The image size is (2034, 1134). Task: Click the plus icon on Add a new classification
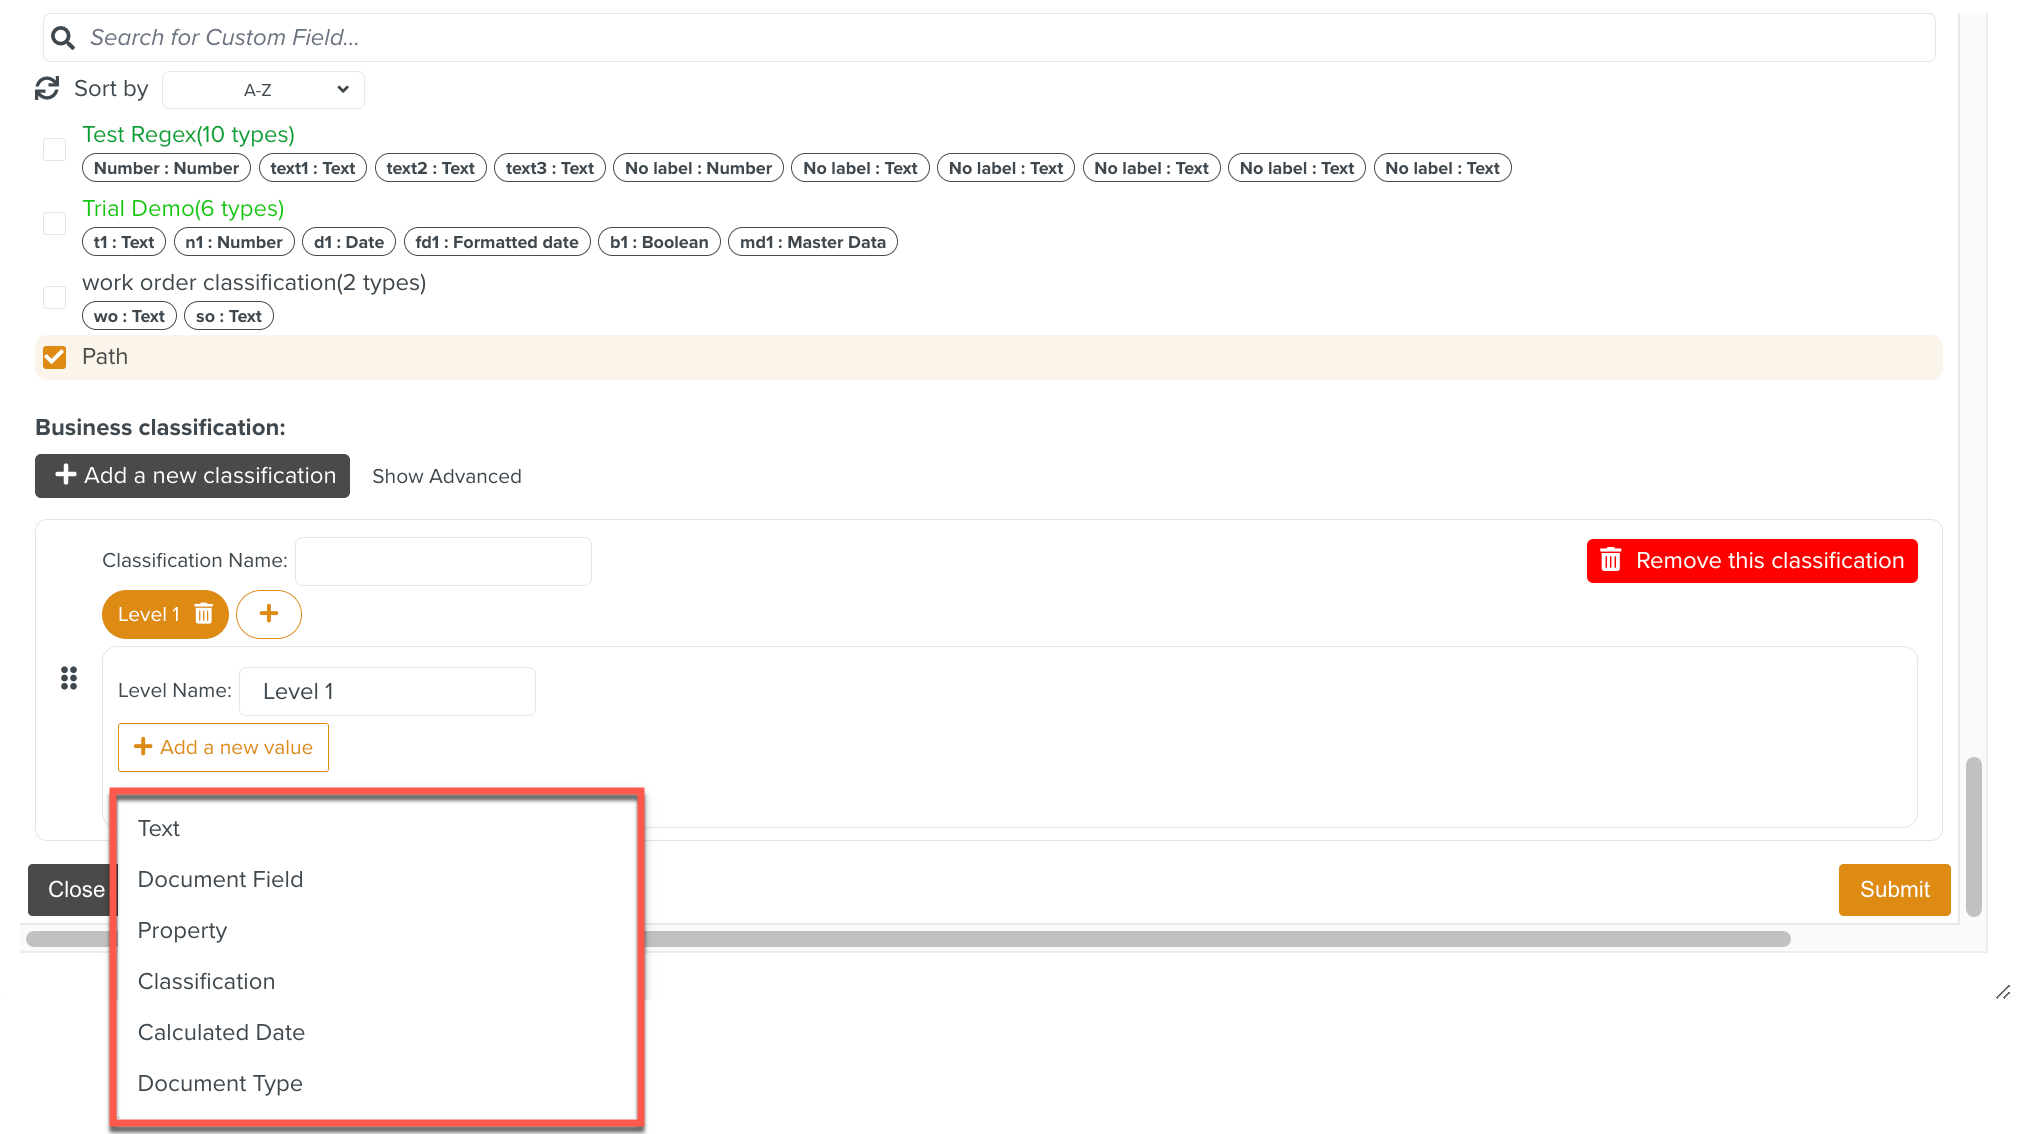(65, 475)
